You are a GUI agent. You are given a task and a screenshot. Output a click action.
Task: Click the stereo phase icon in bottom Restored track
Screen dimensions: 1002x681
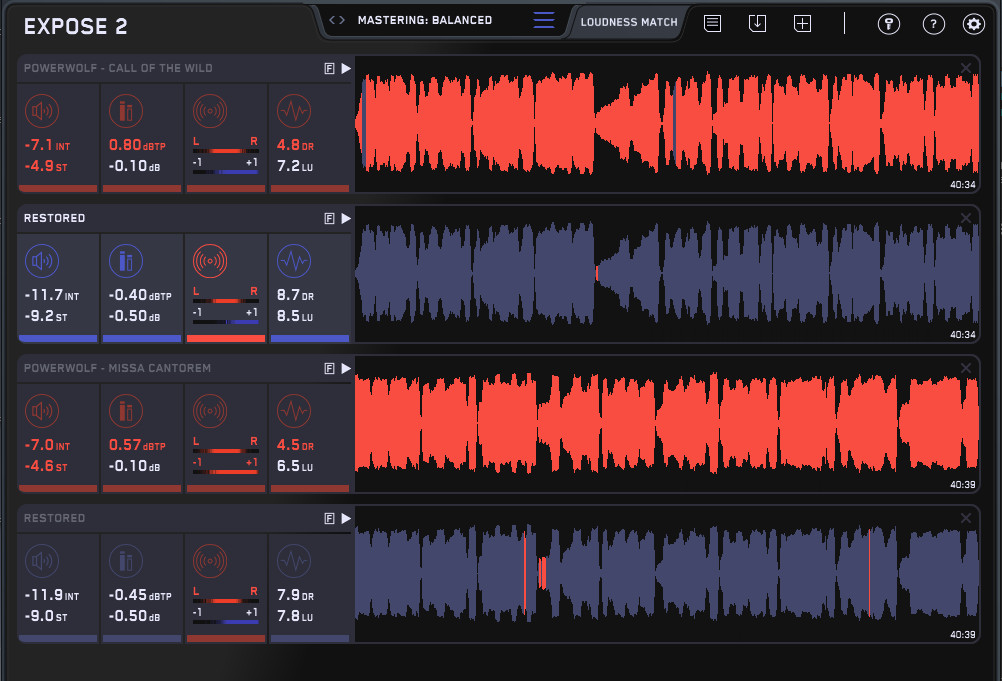pyautogui.click(x=210, y=562)
